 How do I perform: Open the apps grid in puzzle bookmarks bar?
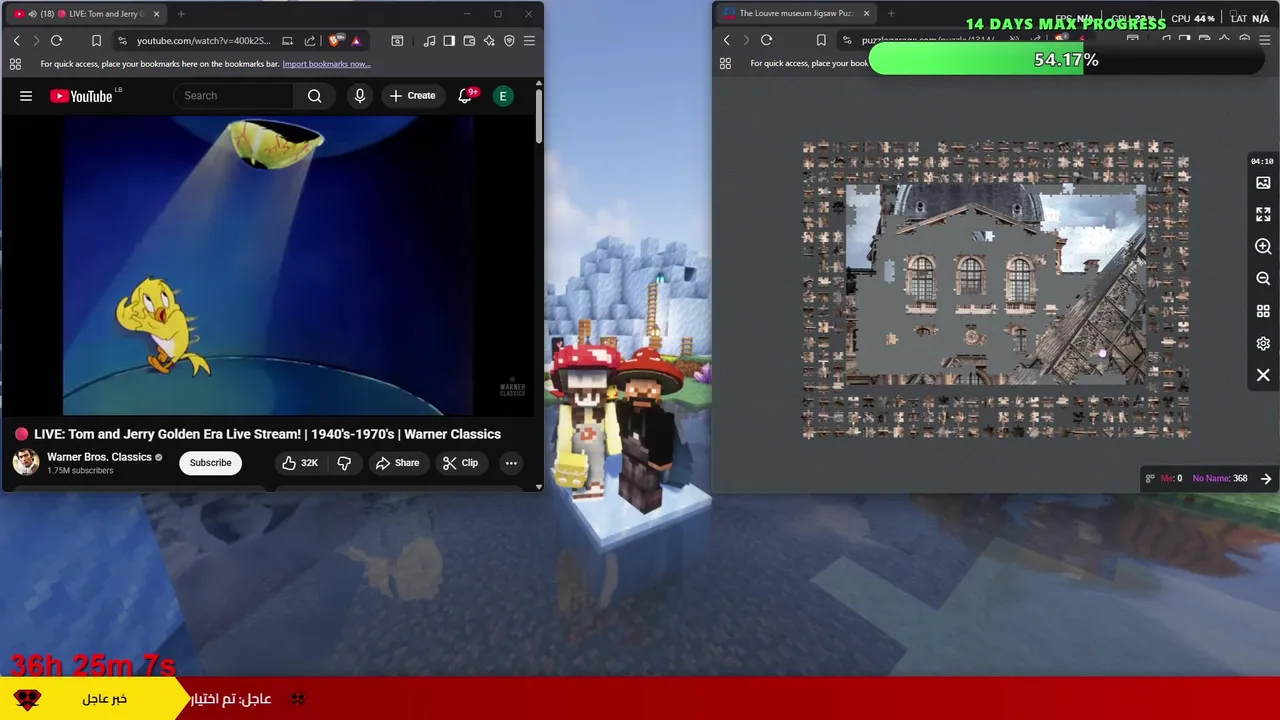pyautogui.click(x=725, y=63)
